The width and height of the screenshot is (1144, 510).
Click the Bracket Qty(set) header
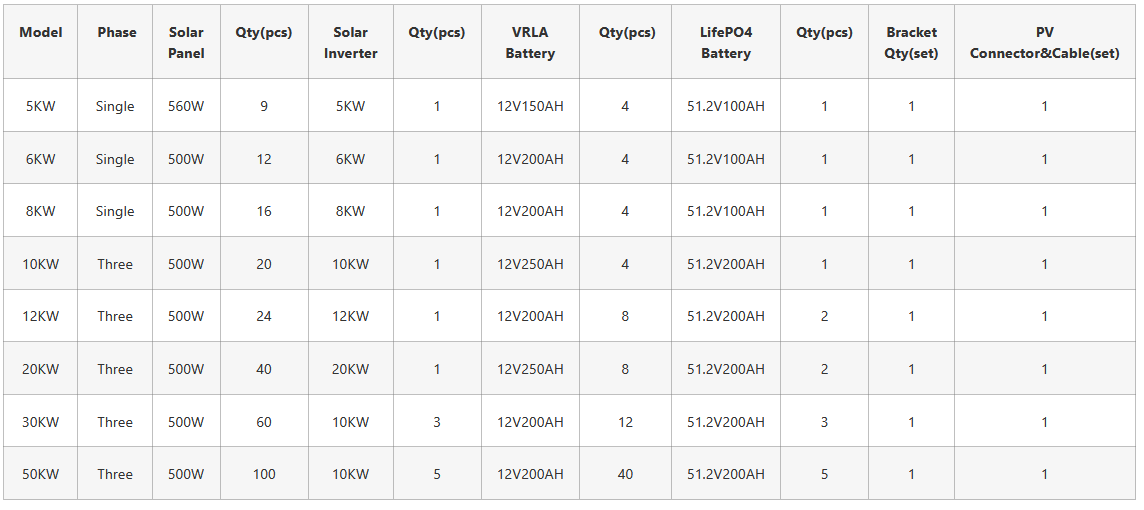pos(911,42)
